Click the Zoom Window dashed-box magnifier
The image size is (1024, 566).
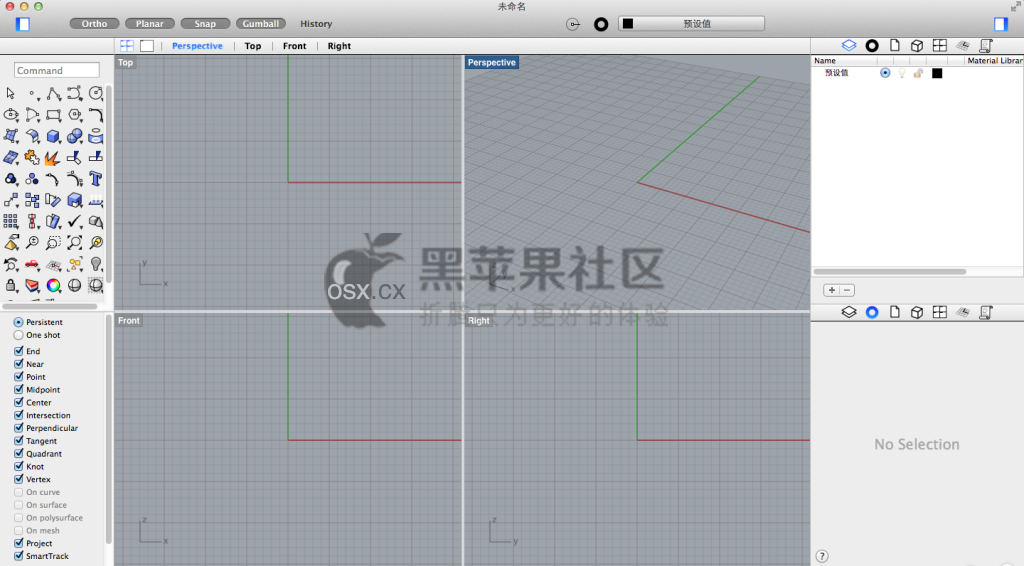coord(54,242)
